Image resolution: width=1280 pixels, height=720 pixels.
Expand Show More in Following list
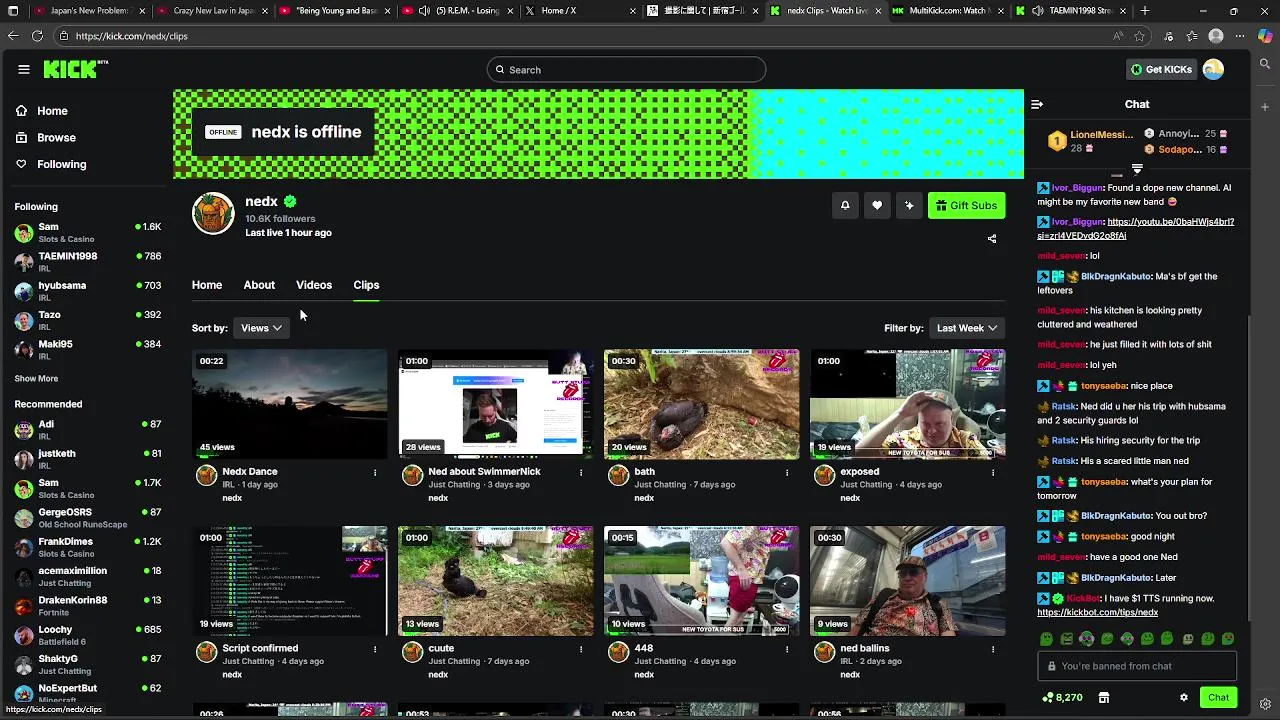click(x=36, y=379)
